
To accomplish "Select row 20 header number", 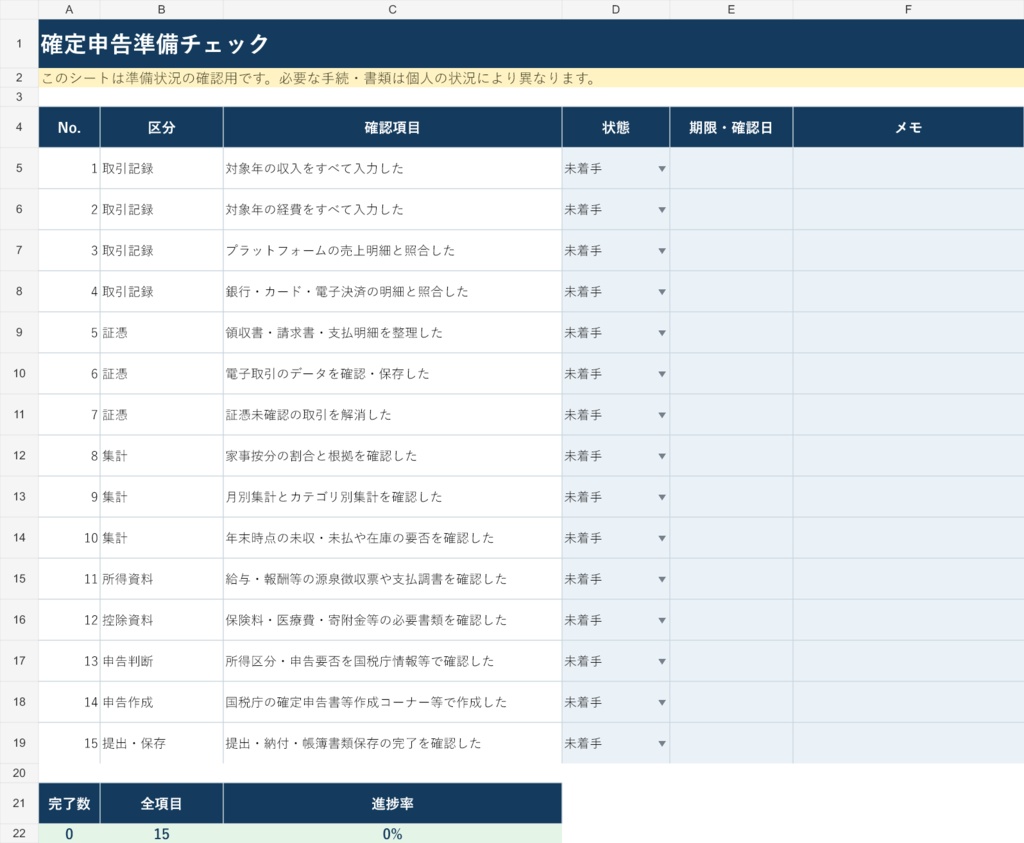I will (19, 773).
